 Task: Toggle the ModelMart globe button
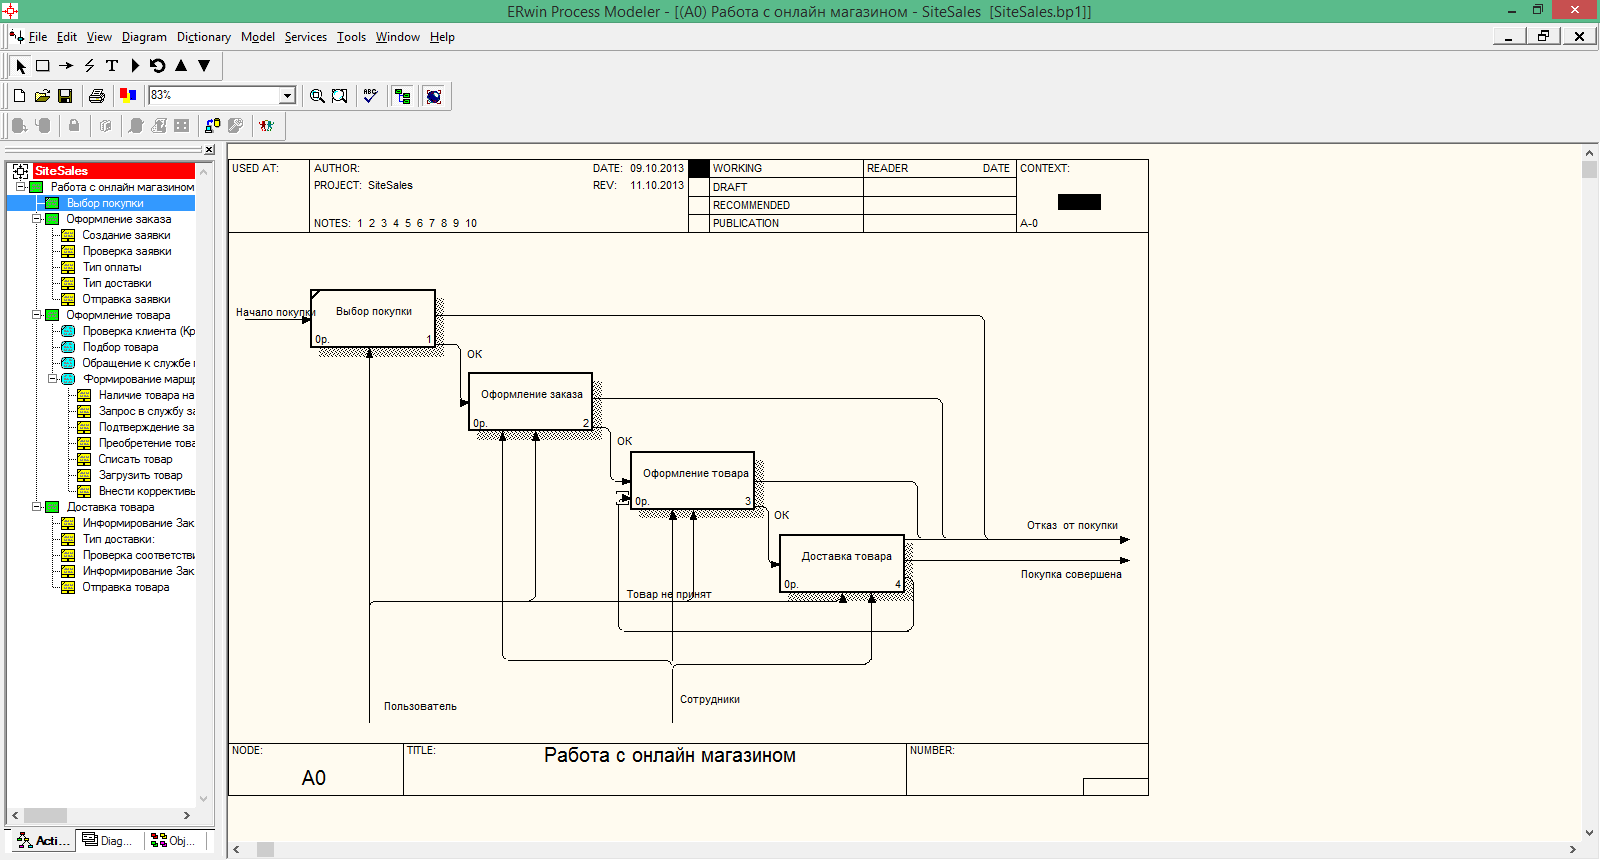pos(434,96)
